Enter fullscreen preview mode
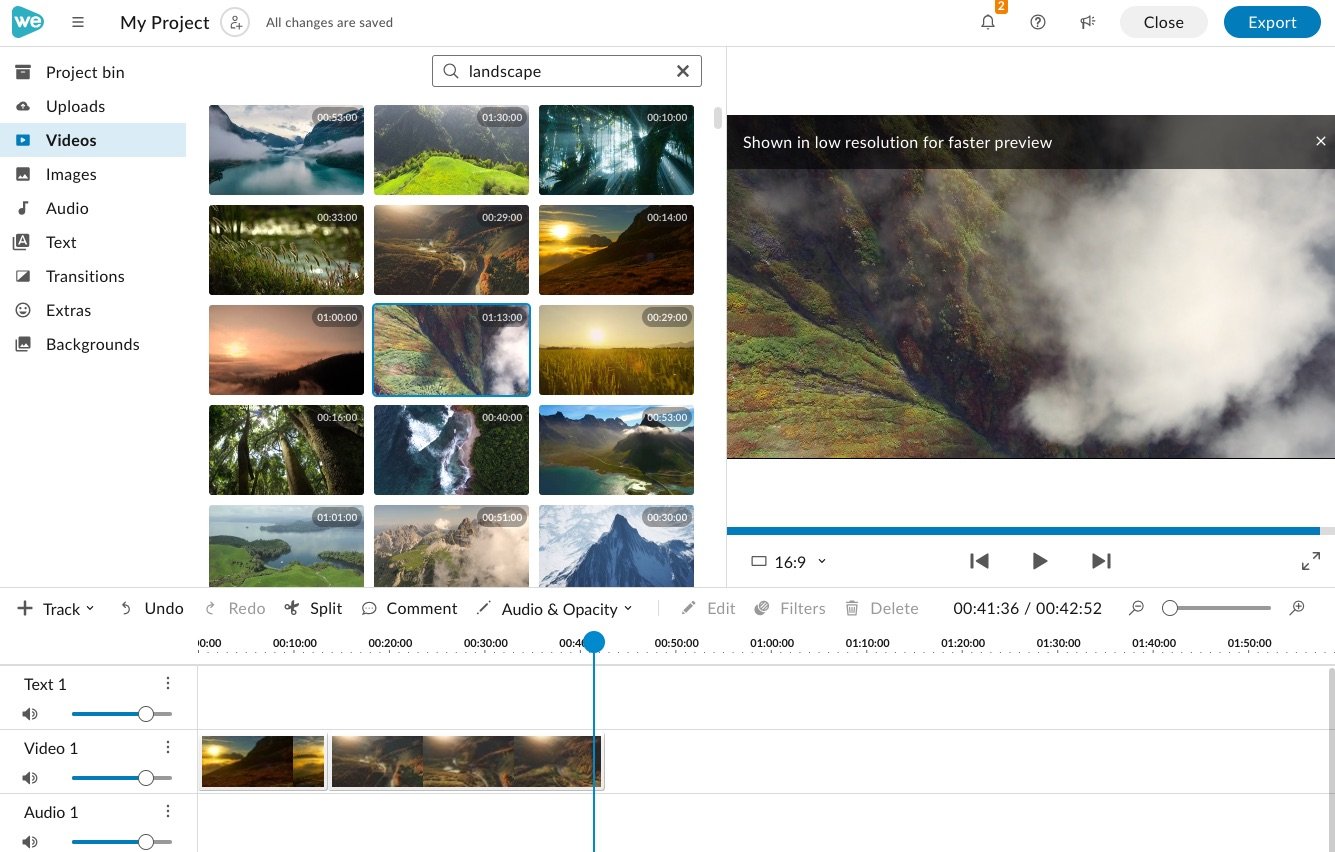1335x852 pixels. [x=1310, y=561]
